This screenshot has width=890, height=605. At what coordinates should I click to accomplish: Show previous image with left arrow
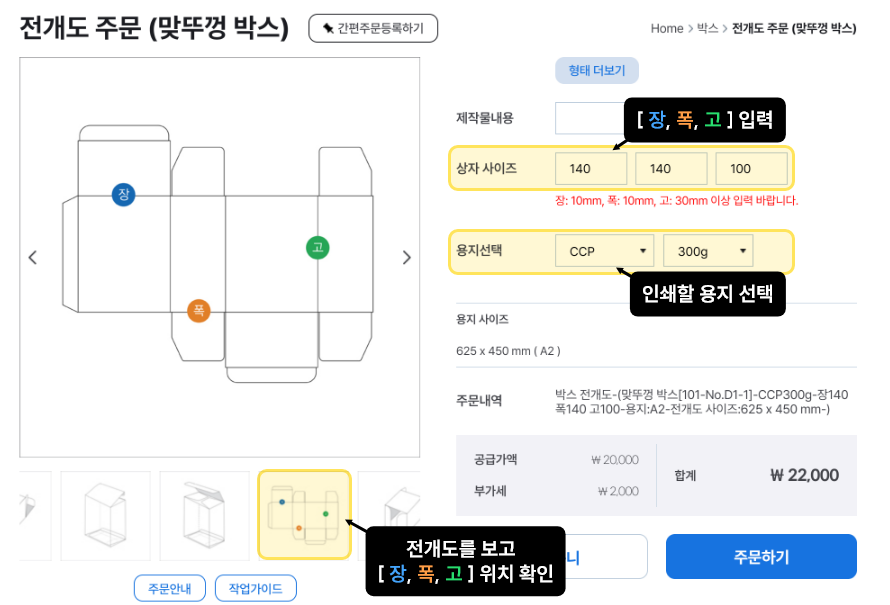click(33, 258)
